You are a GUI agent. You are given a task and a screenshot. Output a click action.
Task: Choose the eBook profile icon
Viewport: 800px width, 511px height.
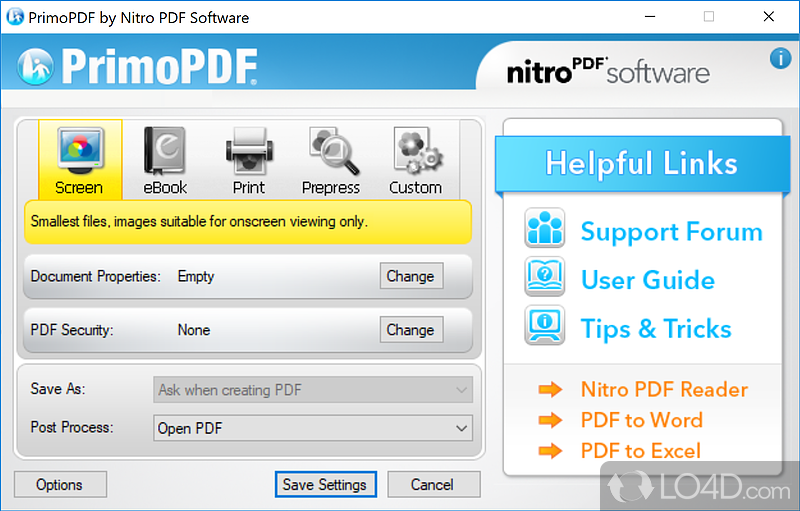pos(165,151)
